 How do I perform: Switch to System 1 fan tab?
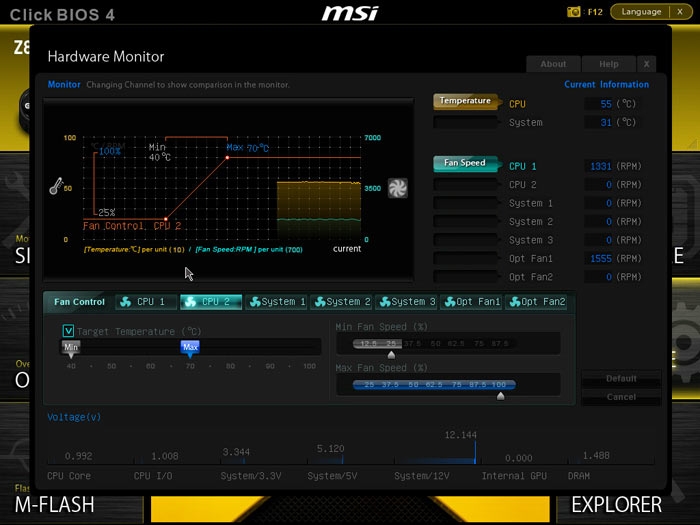(276, 302)
